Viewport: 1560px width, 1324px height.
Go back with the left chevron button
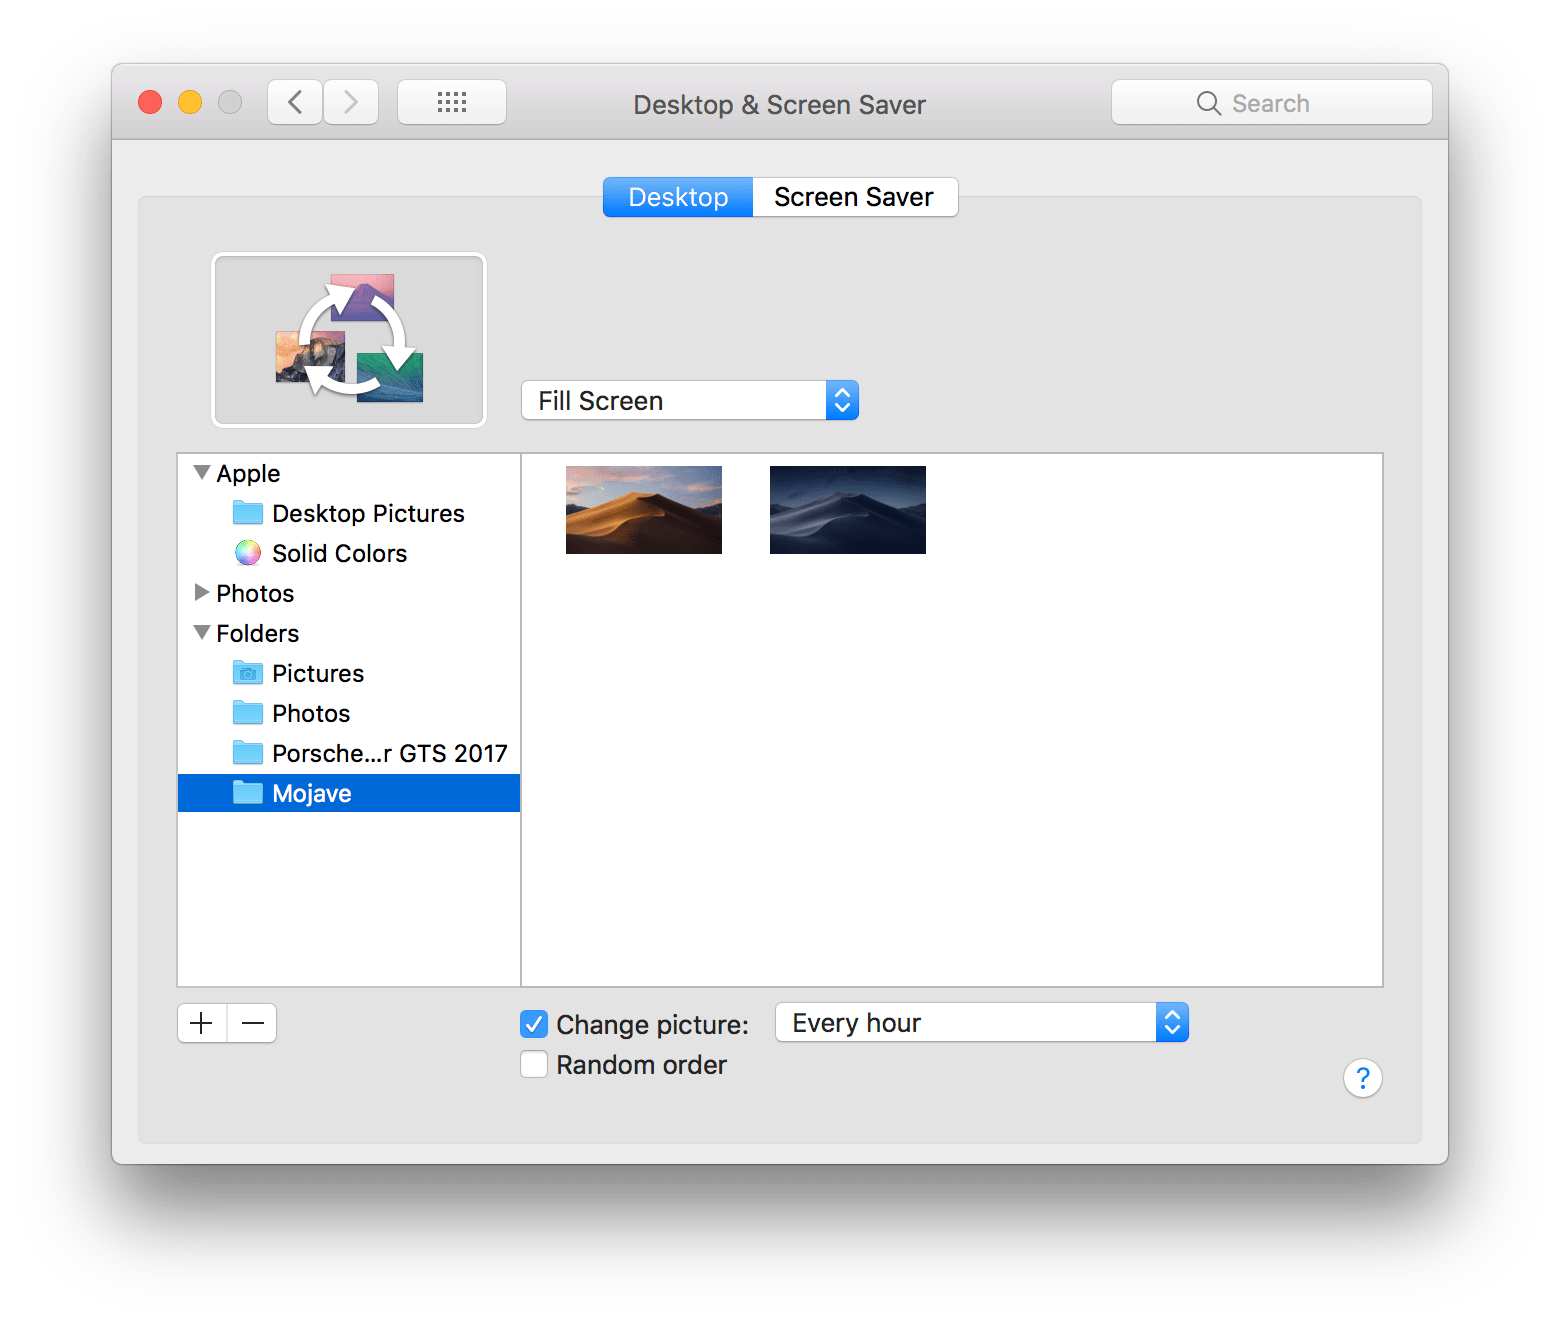pyautogui.click(x=295, y=102)
